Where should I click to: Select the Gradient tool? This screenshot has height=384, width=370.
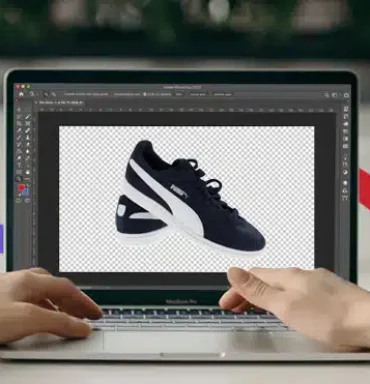19,151
